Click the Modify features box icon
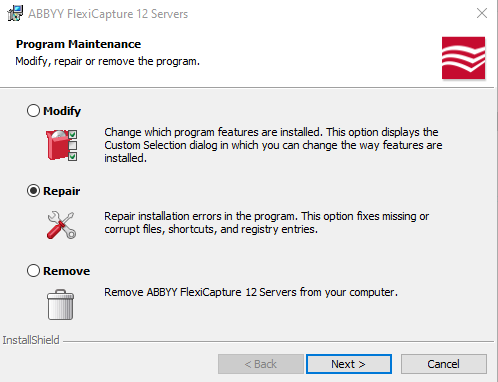The height and width of the screenshot is (382, 498). pyautogui.click(x=62, y=145)
